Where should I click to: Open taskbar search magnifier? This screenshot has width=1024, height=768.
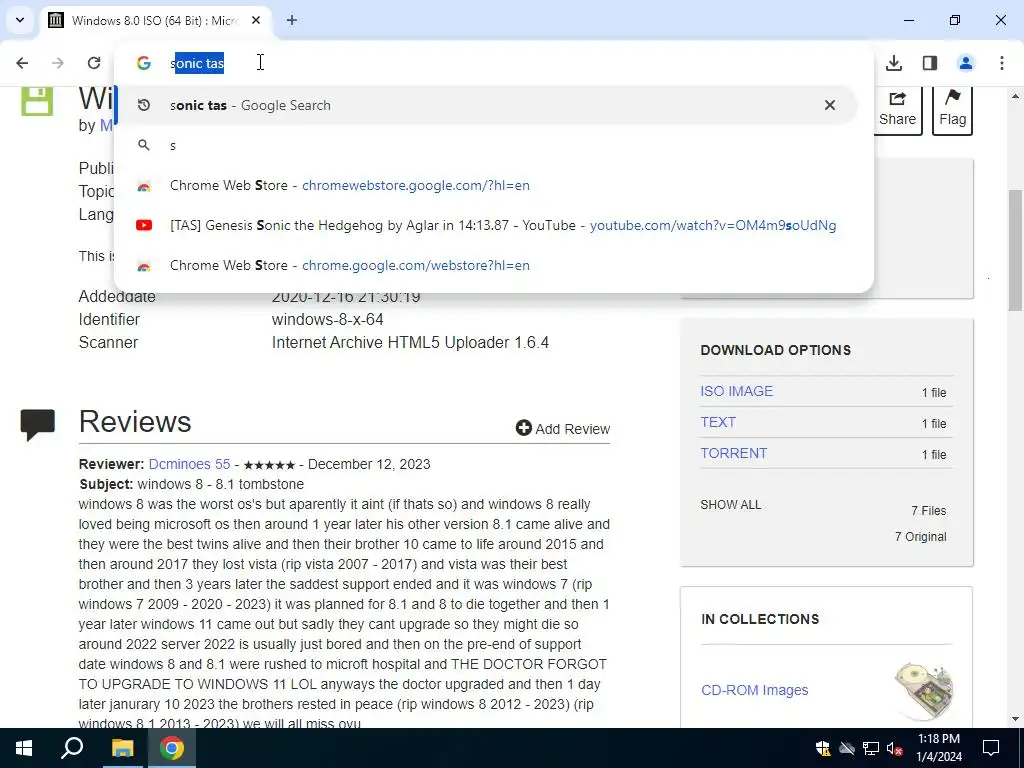[72, 748]
